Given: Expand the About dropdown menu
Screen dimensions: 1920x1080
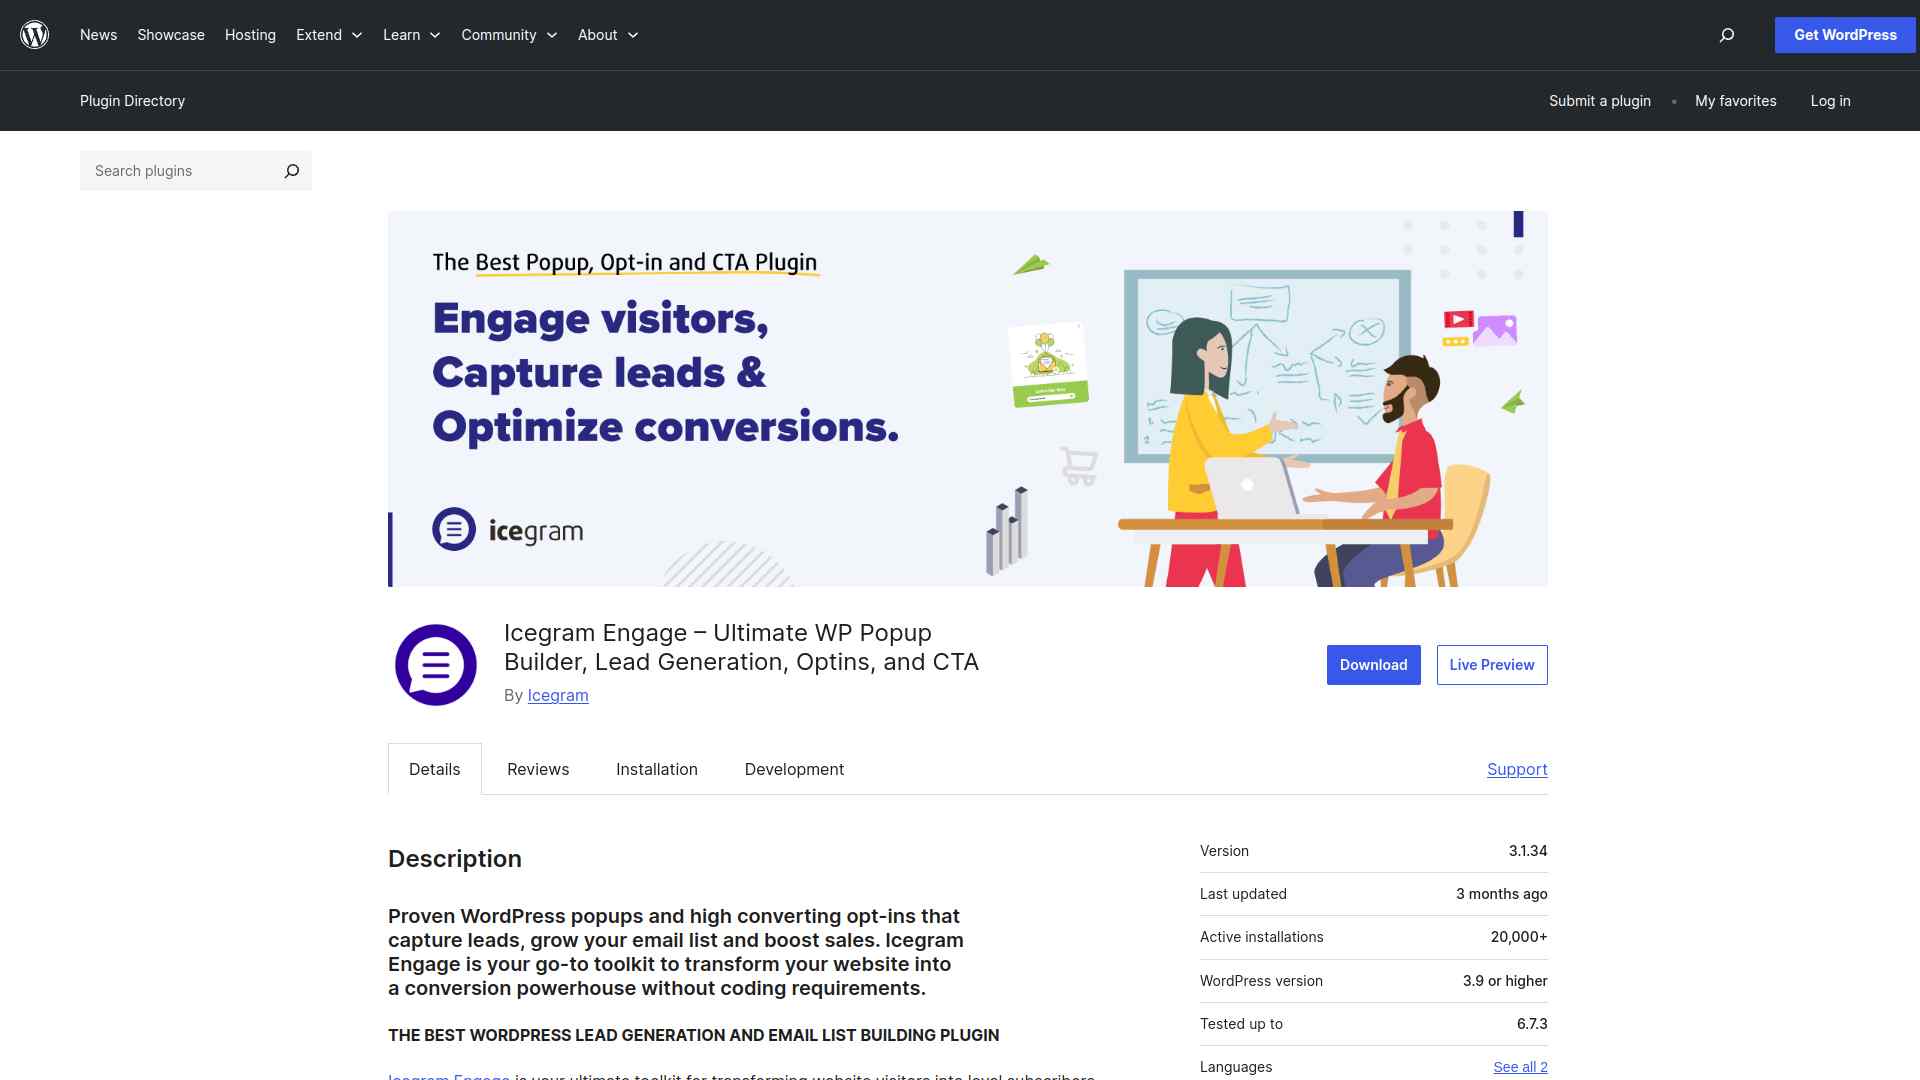Looking at the screenshot, I should click(607, 35).
